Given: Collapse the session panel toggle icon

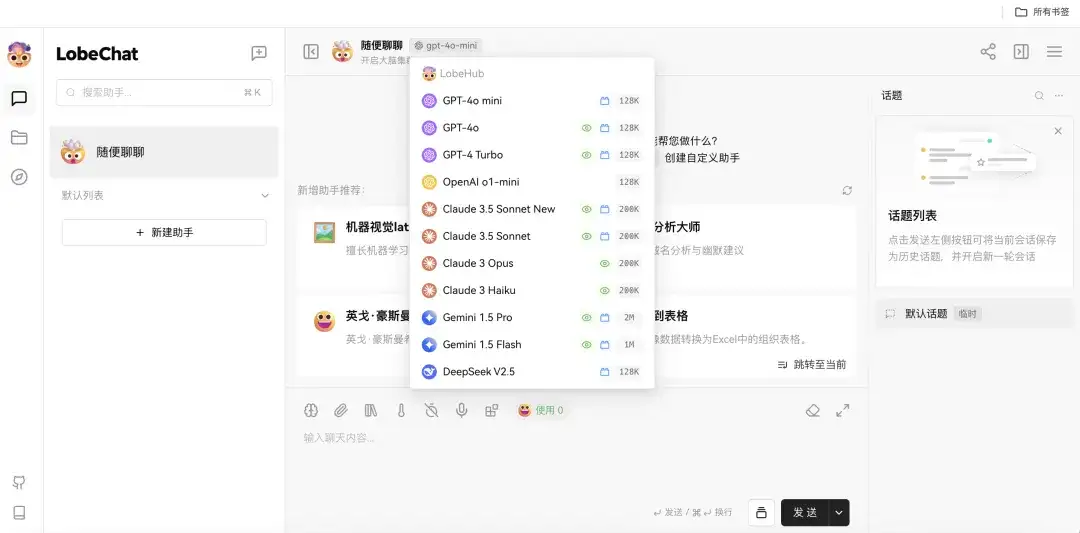Looking at the screenshot, I should [x=311, y=52].
